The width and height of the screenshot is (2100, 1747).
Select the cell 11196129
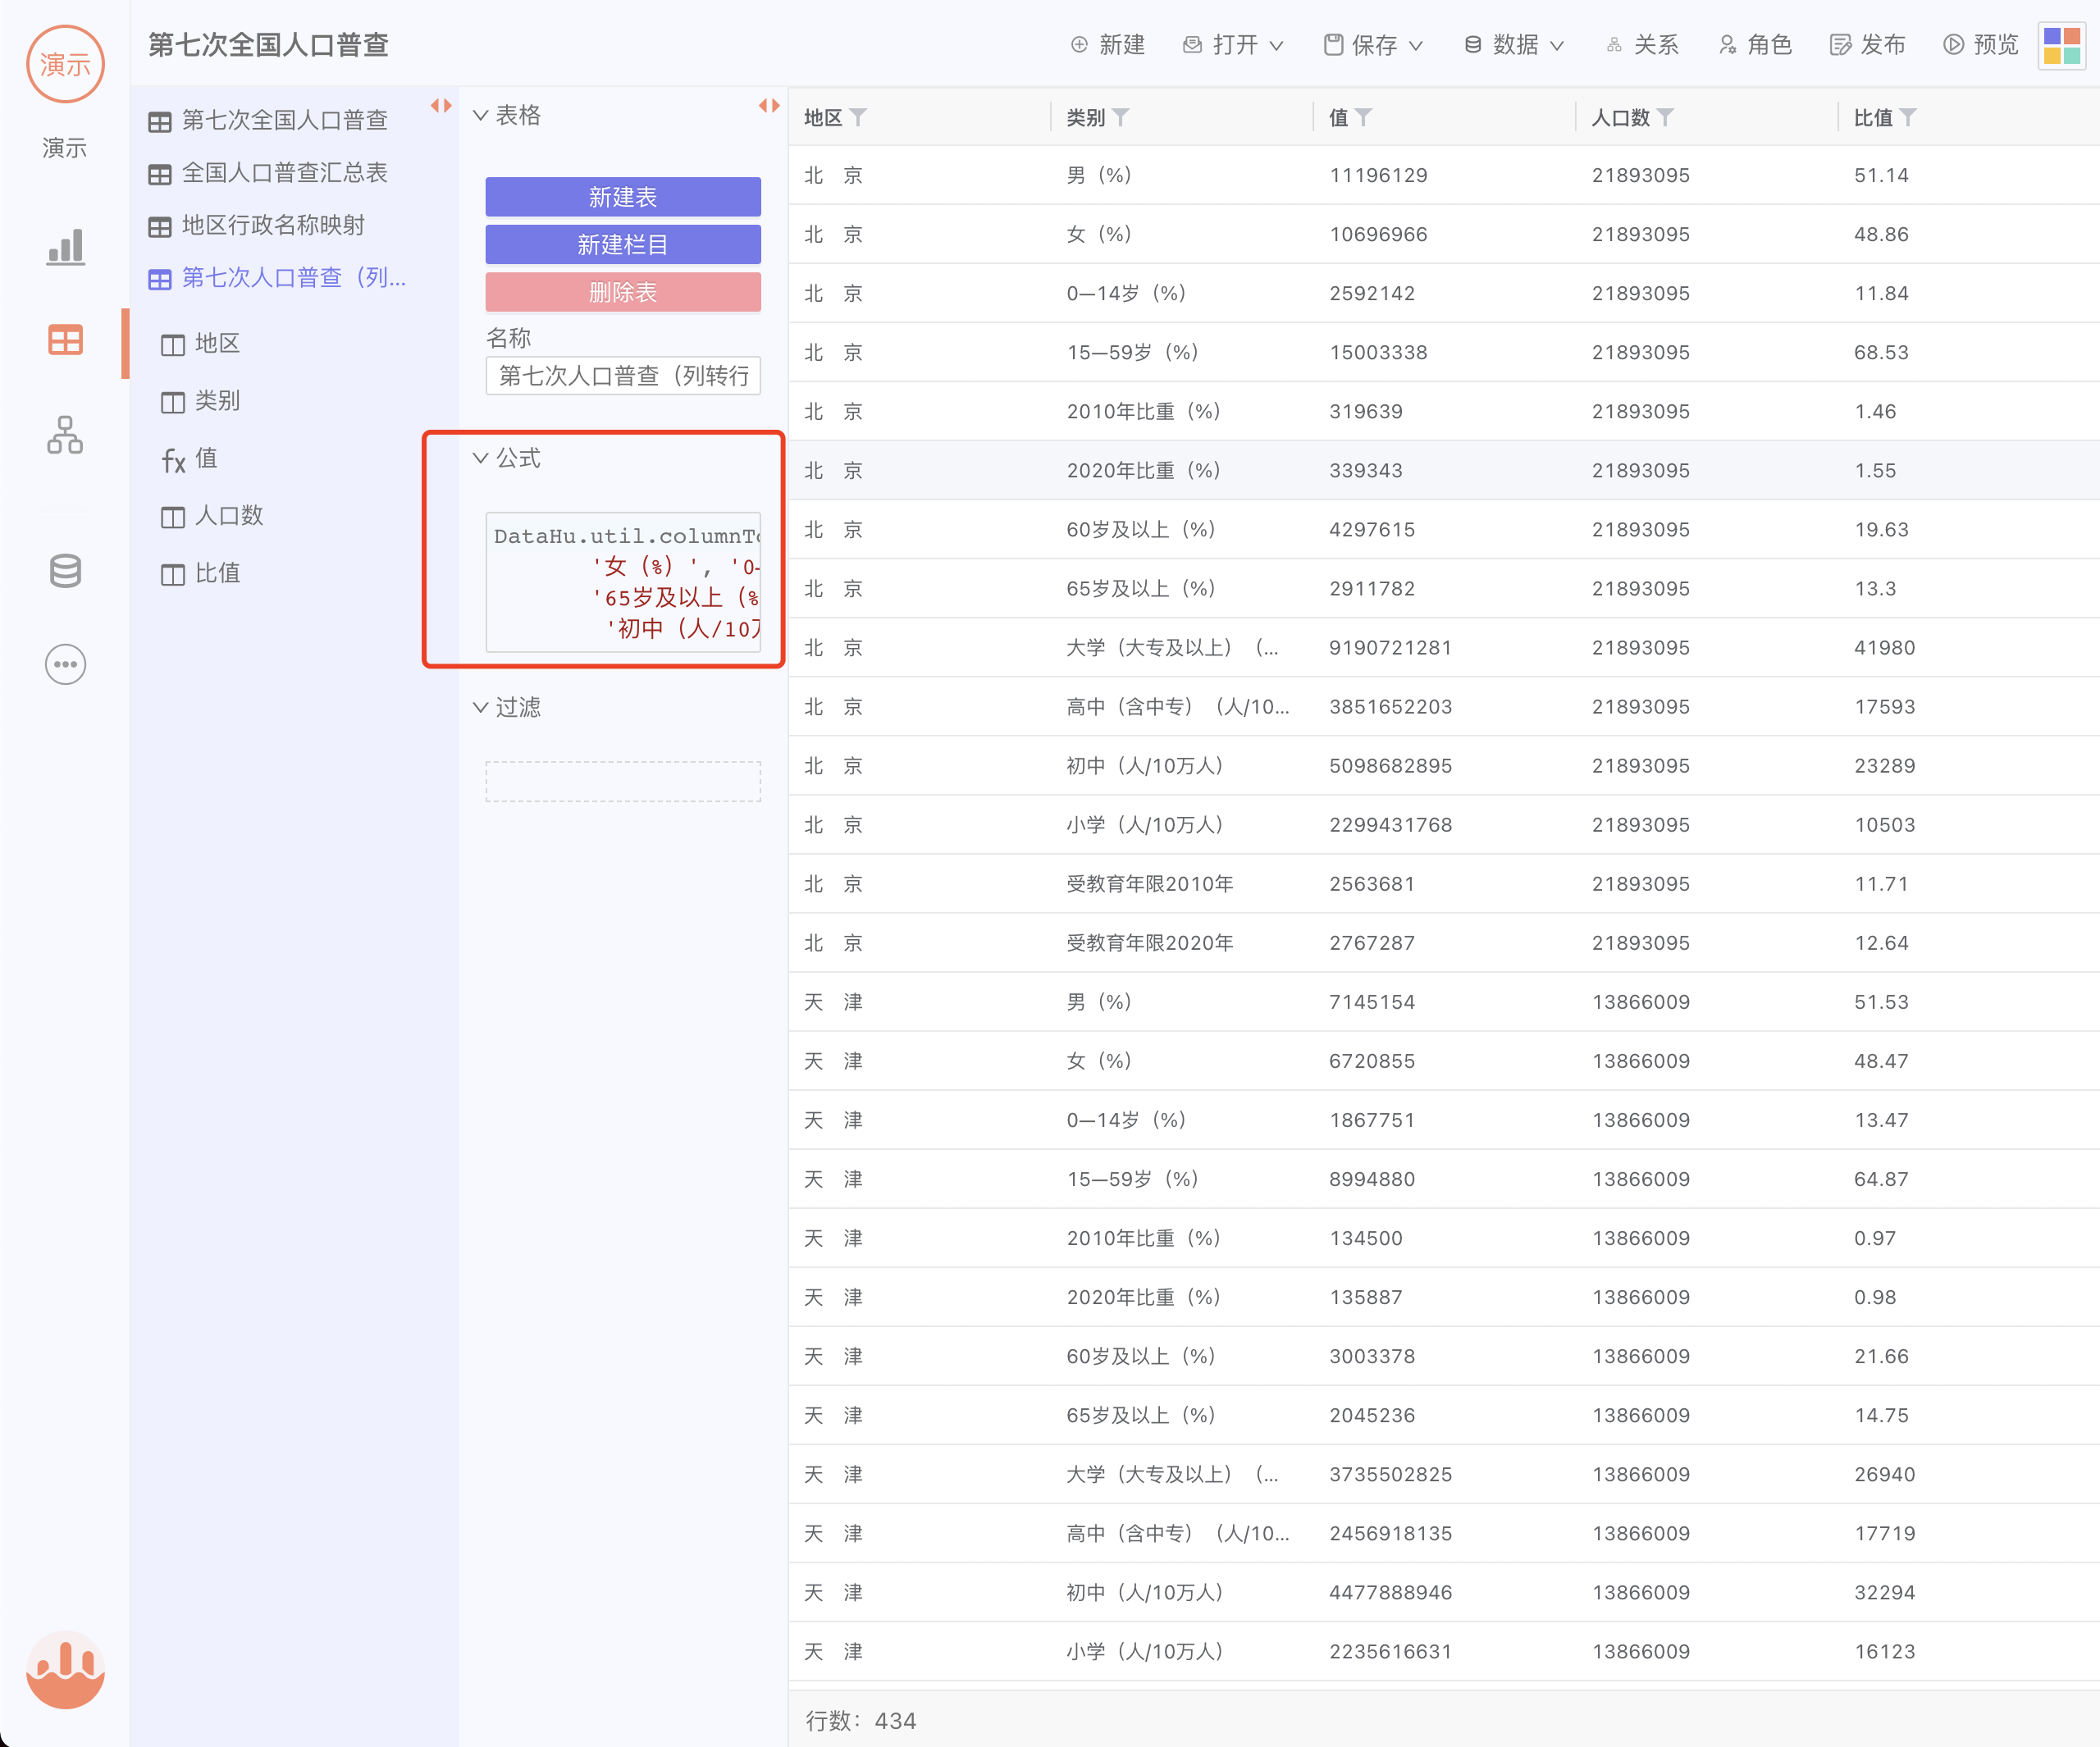[x=1378, y=176]
